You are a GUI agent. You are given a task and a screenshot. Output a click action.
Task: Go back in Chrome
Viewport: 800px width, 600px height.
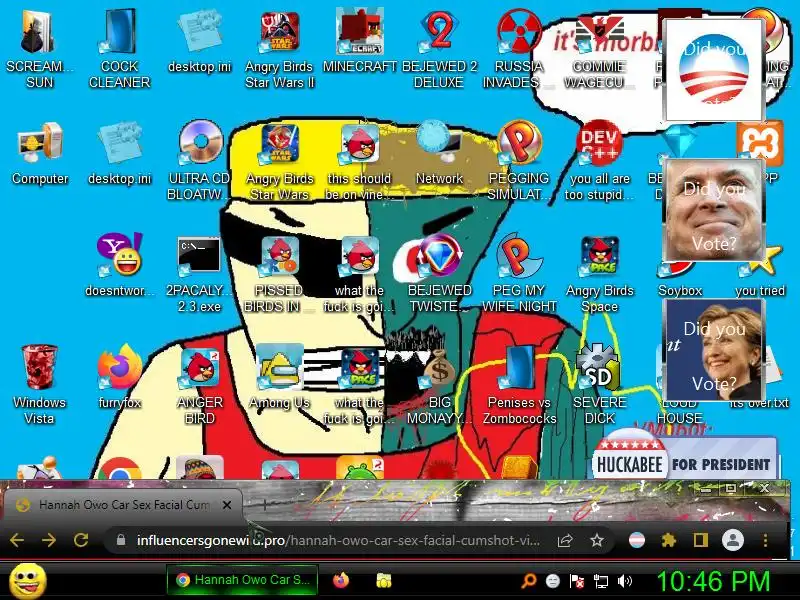[x=17, y=540]
